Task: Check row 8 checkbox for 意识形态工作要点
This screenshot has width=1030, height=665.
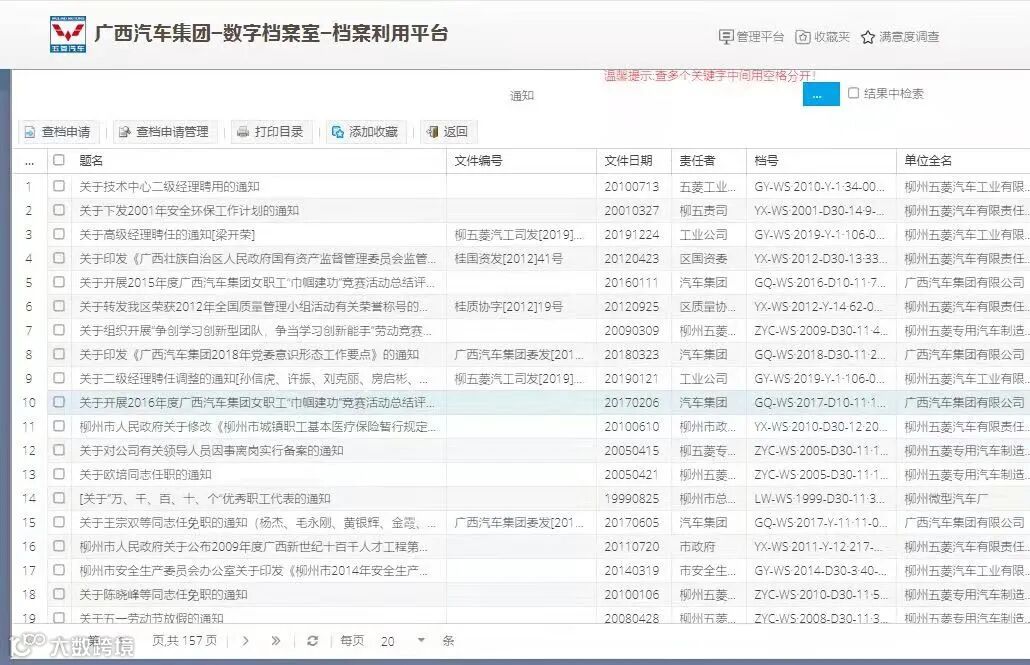Action: pos(58,354)
